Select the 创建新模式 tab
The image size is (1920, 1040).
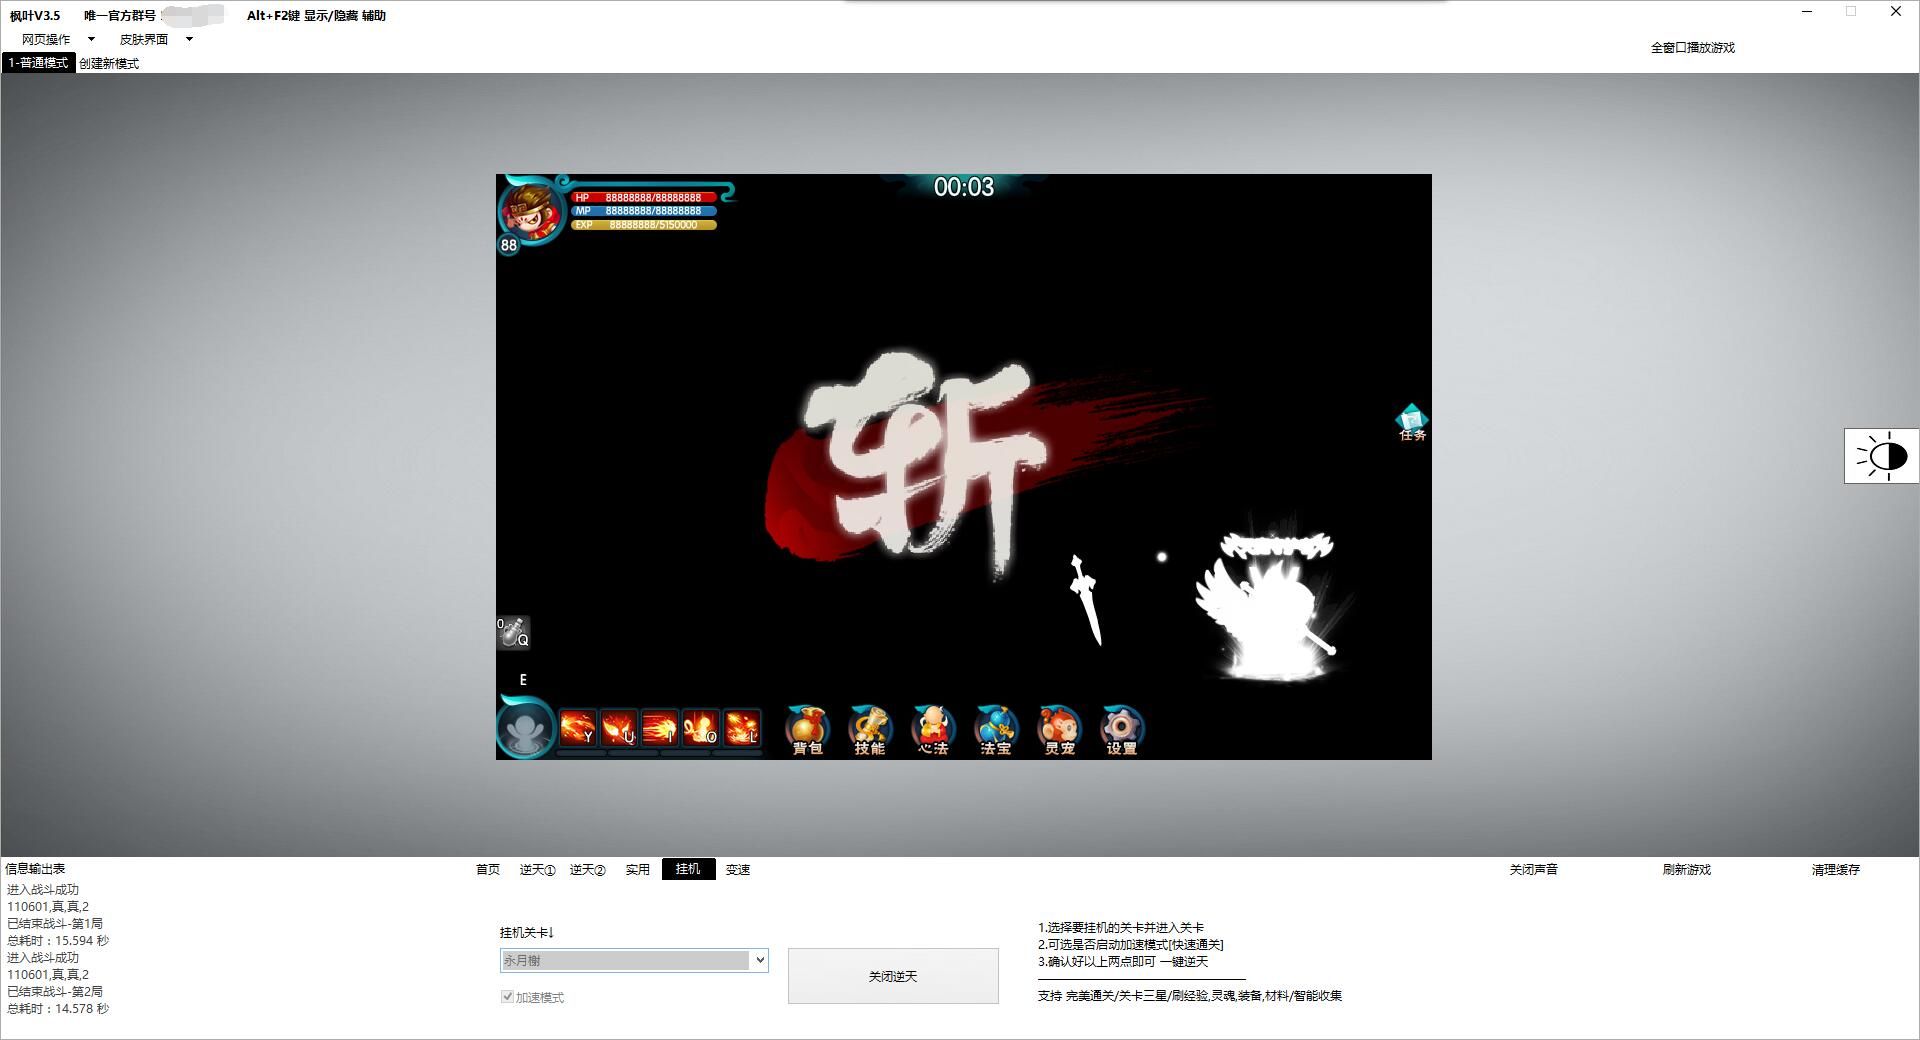click(x=109, y=63)
